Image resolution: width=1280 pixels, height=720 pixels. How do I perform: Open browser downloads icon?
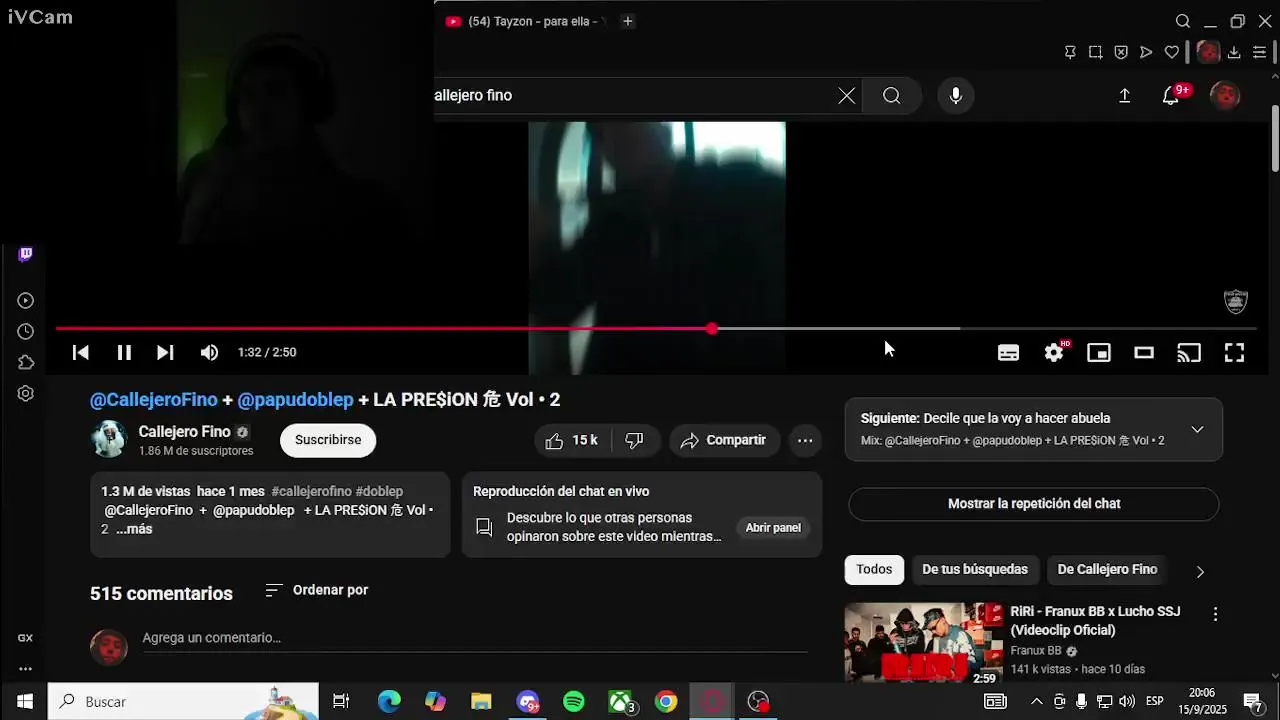tap(1234, 52)
